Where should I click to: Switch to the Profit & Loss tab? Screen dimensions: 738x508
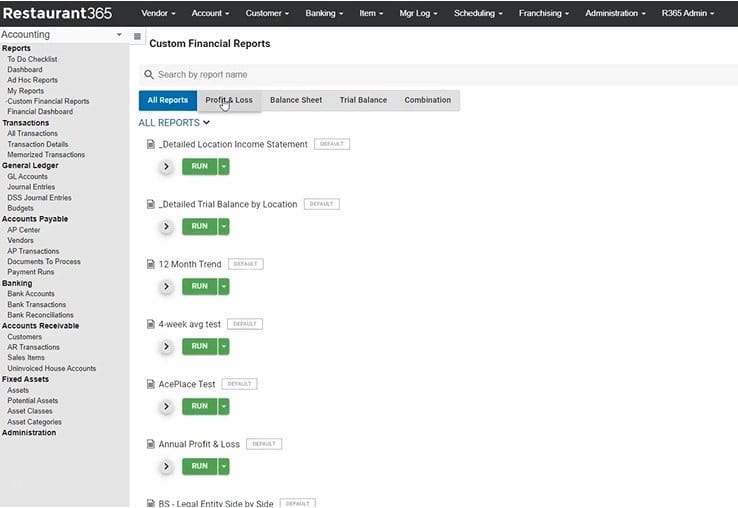coord(229,100)
